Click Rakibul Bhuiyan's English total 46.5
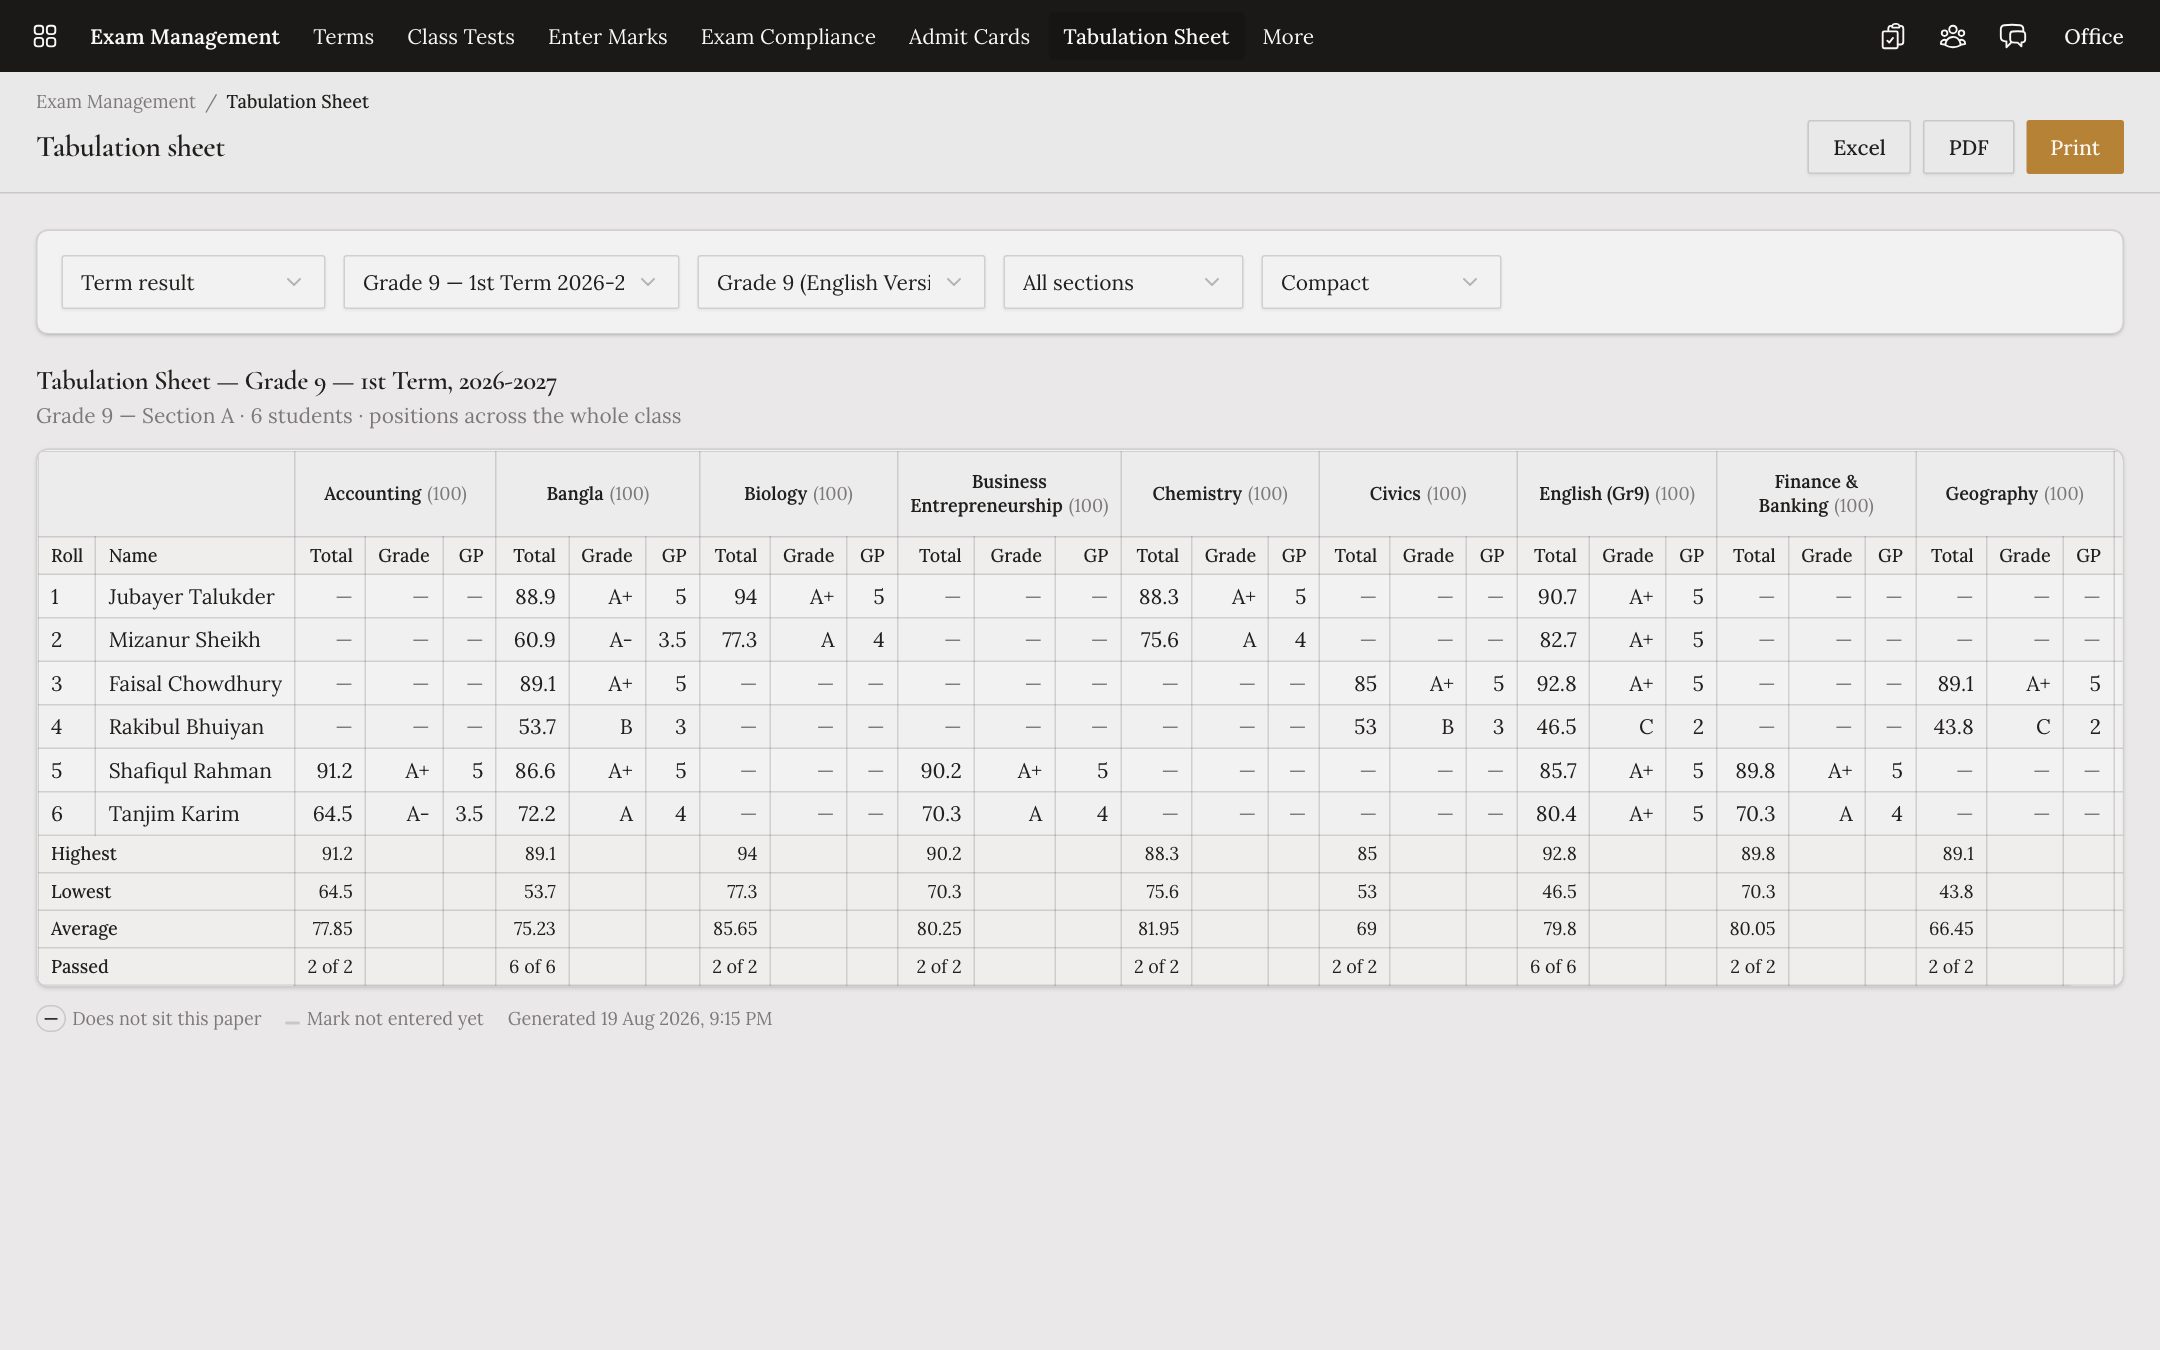This screenshot has height=1350, width=2160. pyautogui.click(x=1556, y=726)
